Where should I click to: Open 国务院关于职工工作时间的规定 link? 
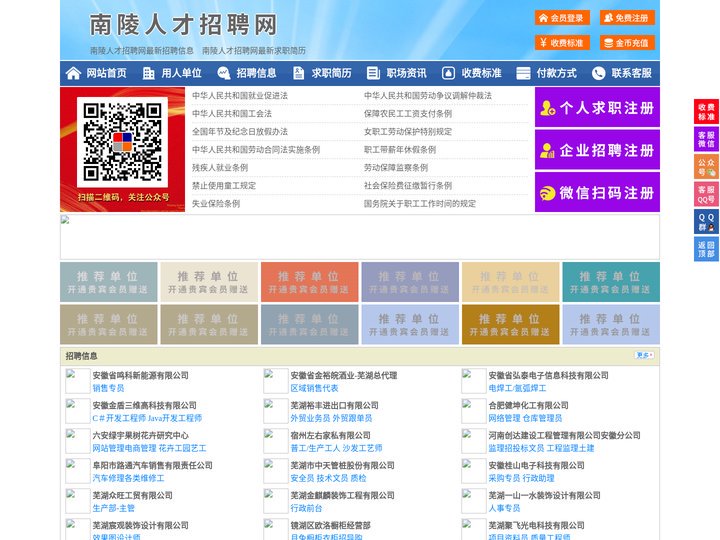(420, 203)
